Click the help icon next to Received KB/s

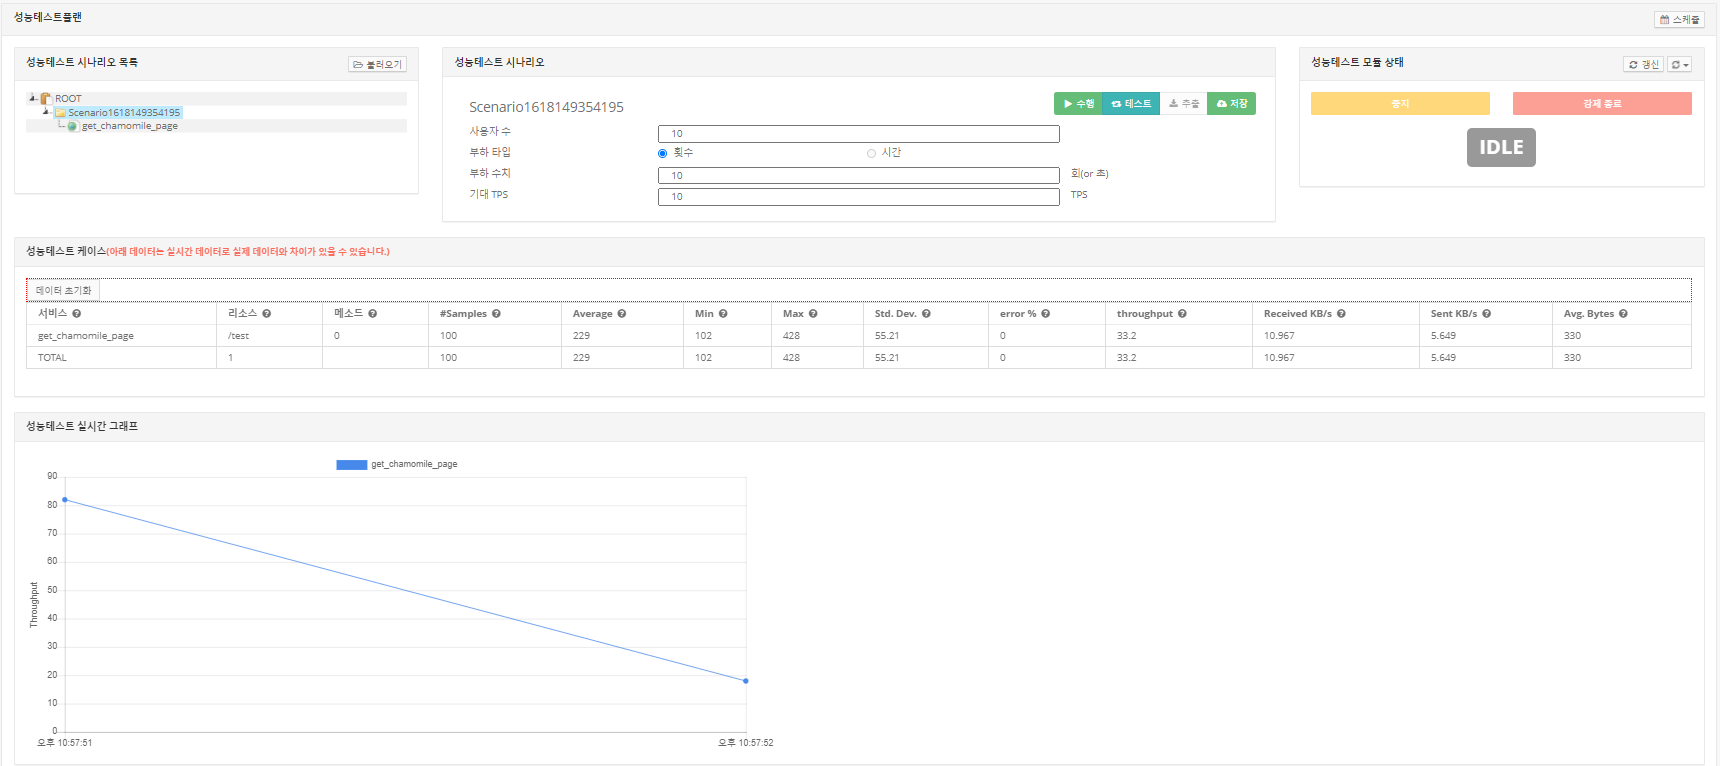tap(1341, 314)
